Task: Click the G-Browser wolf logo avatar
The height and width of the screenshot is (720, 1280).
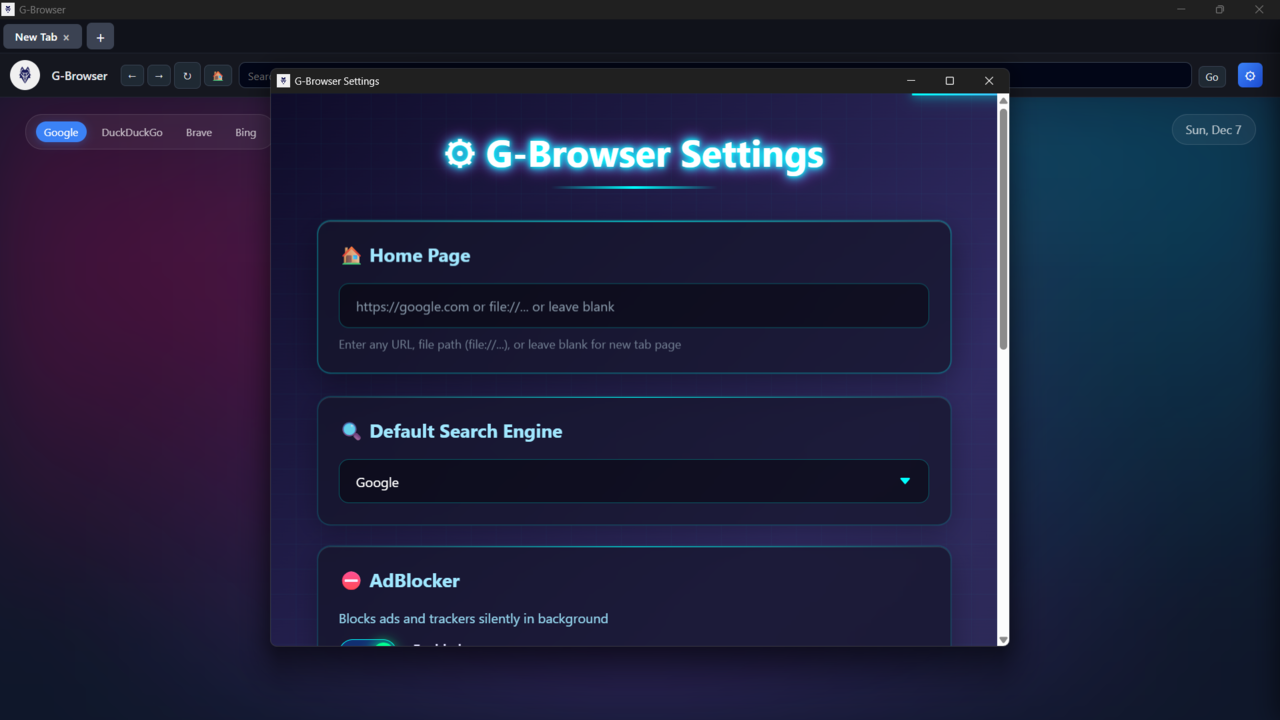Action: [x=24, y=75]
